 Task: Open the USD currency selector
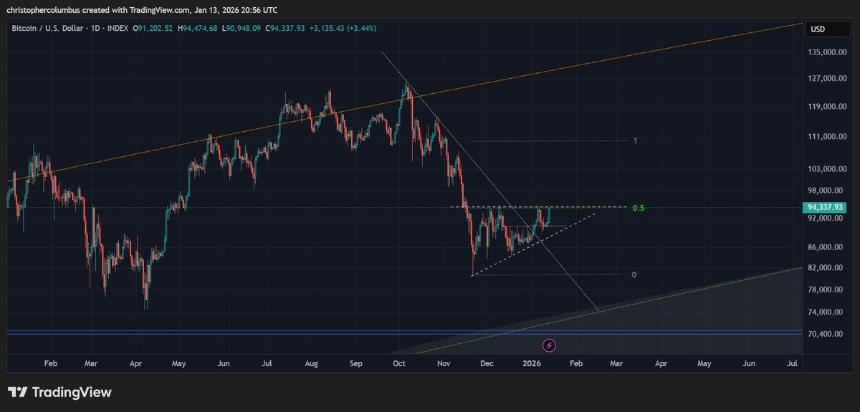[x=817, y=29]
